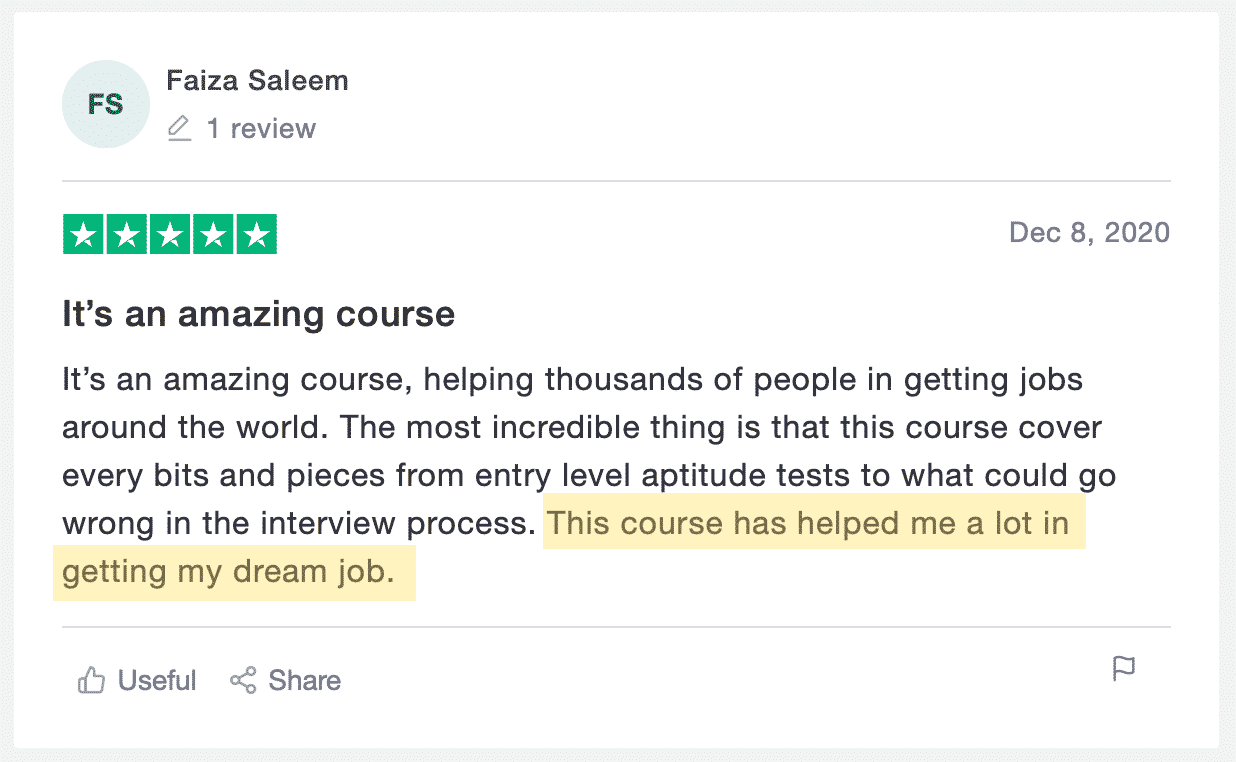Image resolution: width=1236 pixels, height=762 pixels.
Task: Click the body line starting "around the world"
Action: pos(581,428)
